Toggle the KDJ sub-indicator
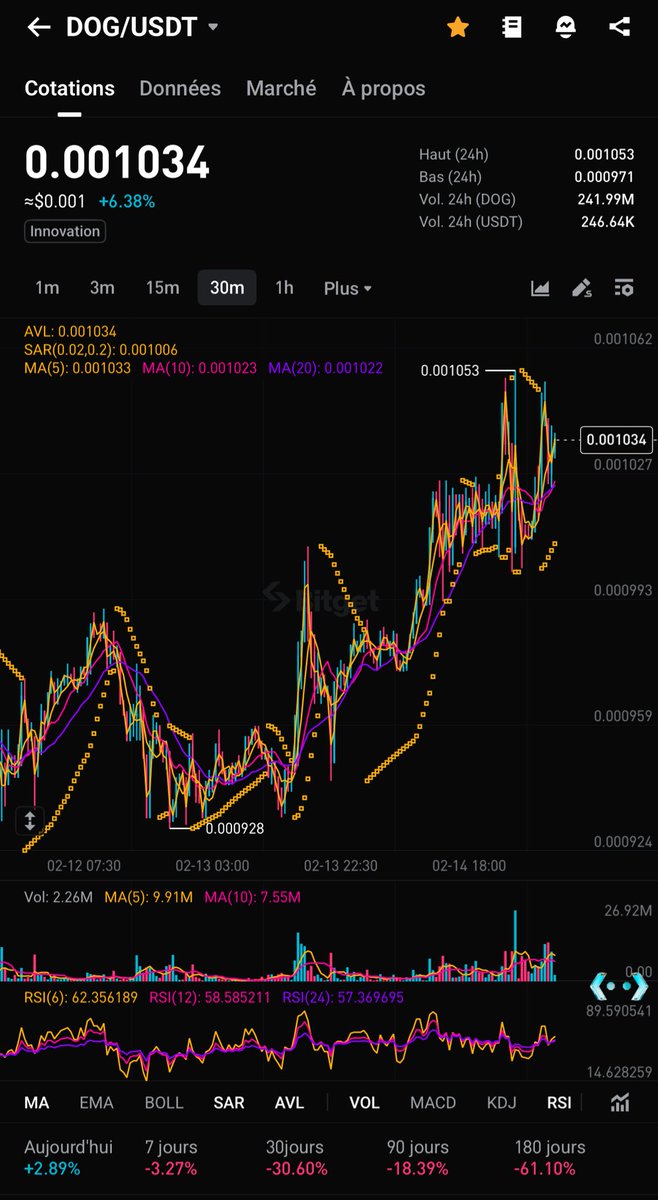 tap(502, 1102)
